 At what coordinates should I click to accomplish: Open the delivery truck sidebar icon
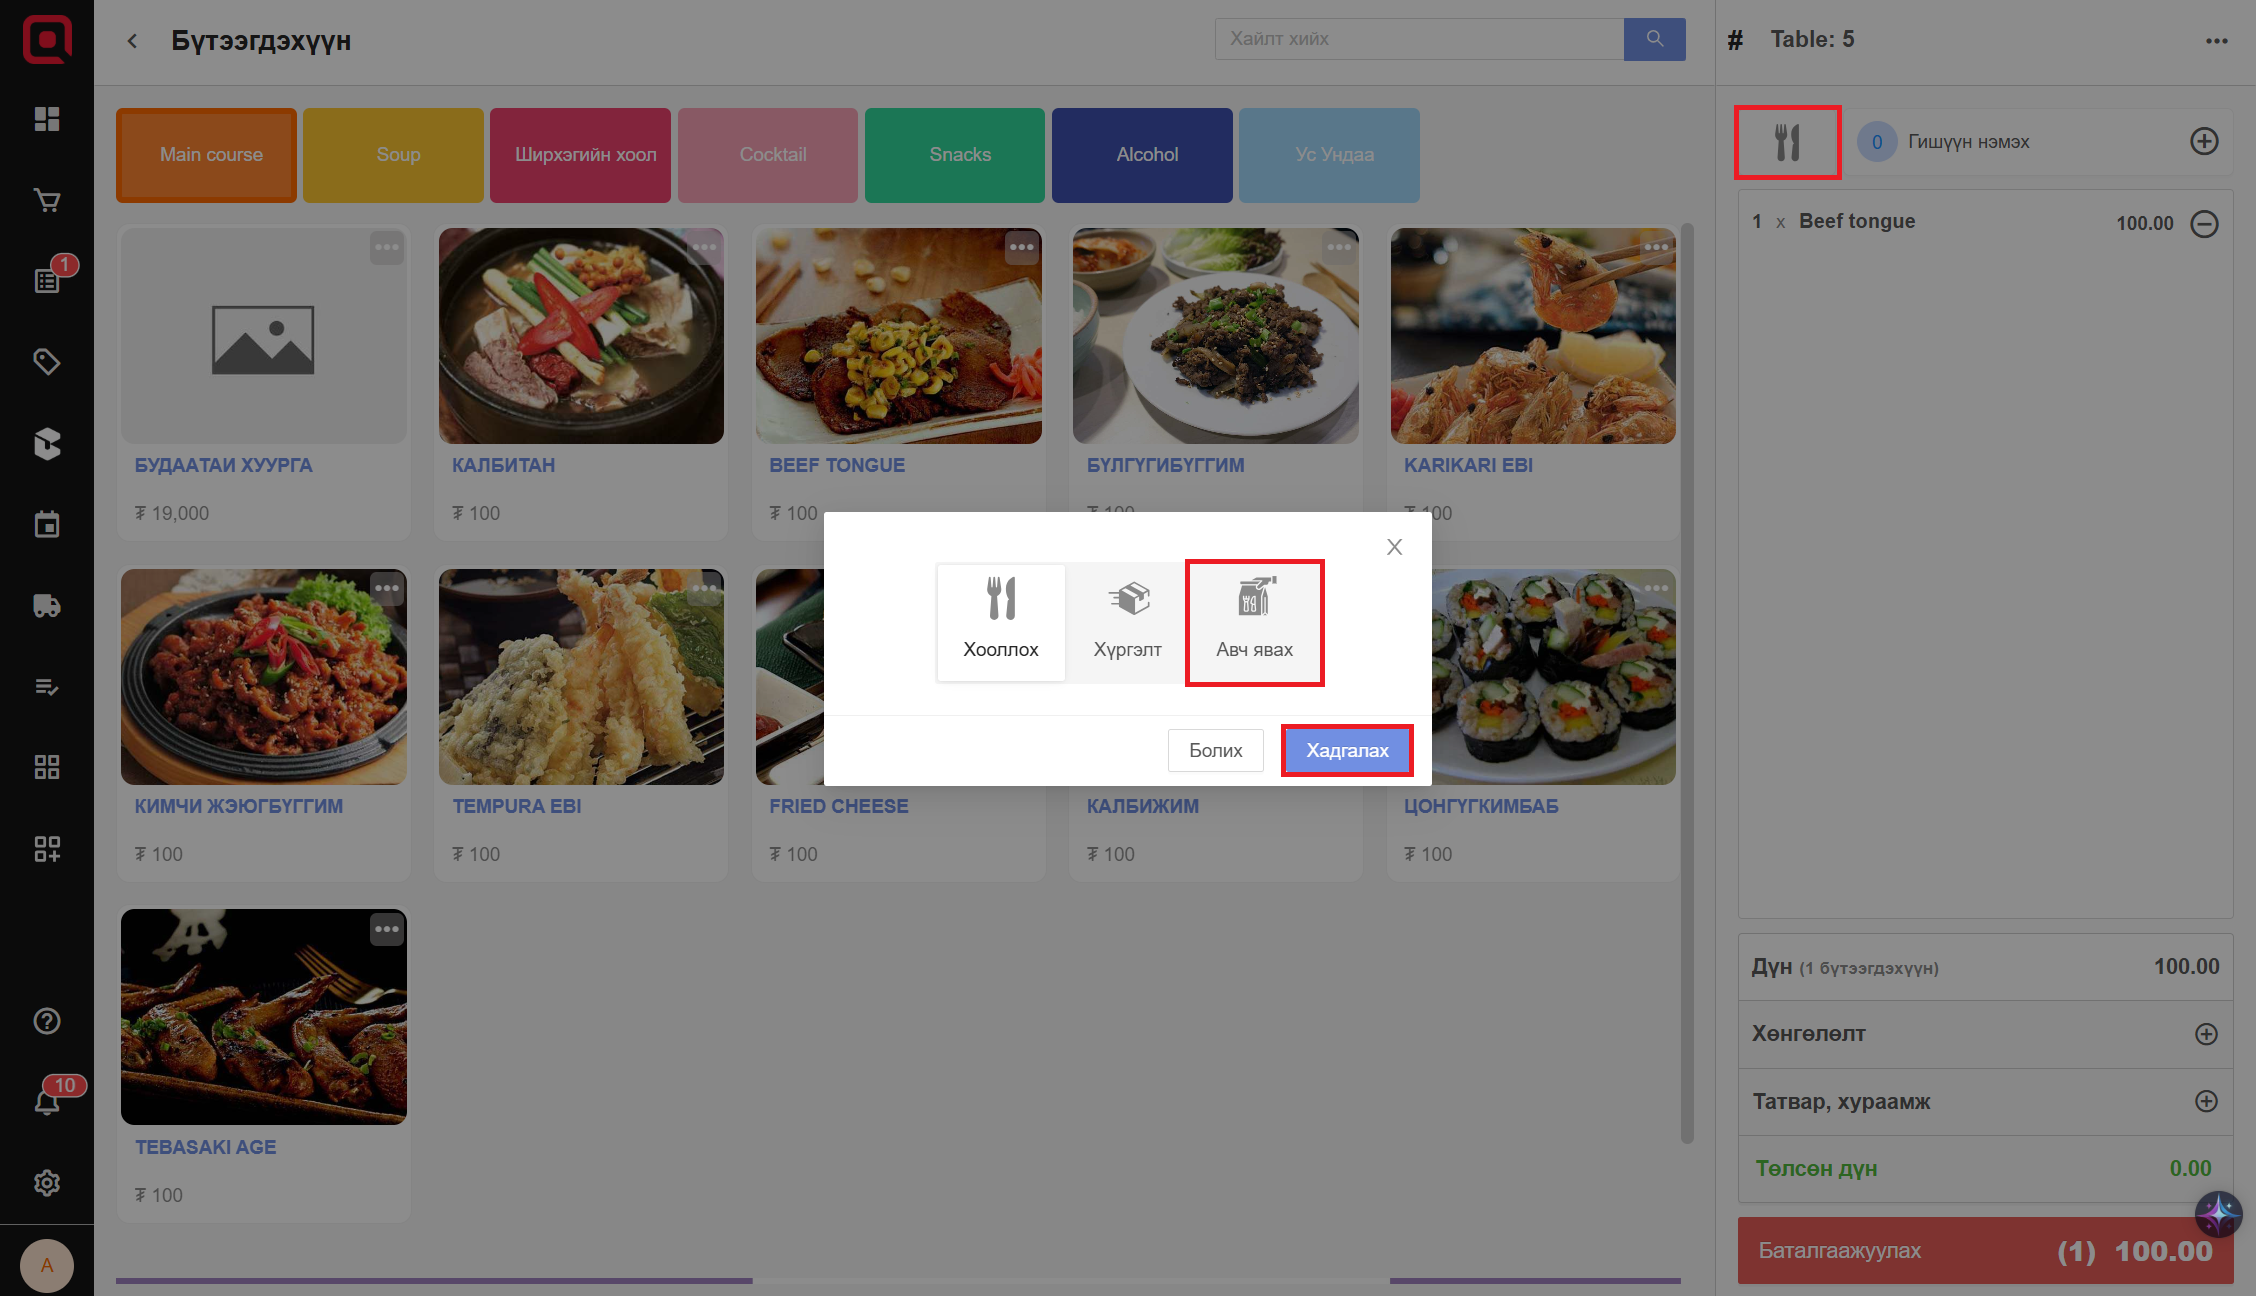47,606
